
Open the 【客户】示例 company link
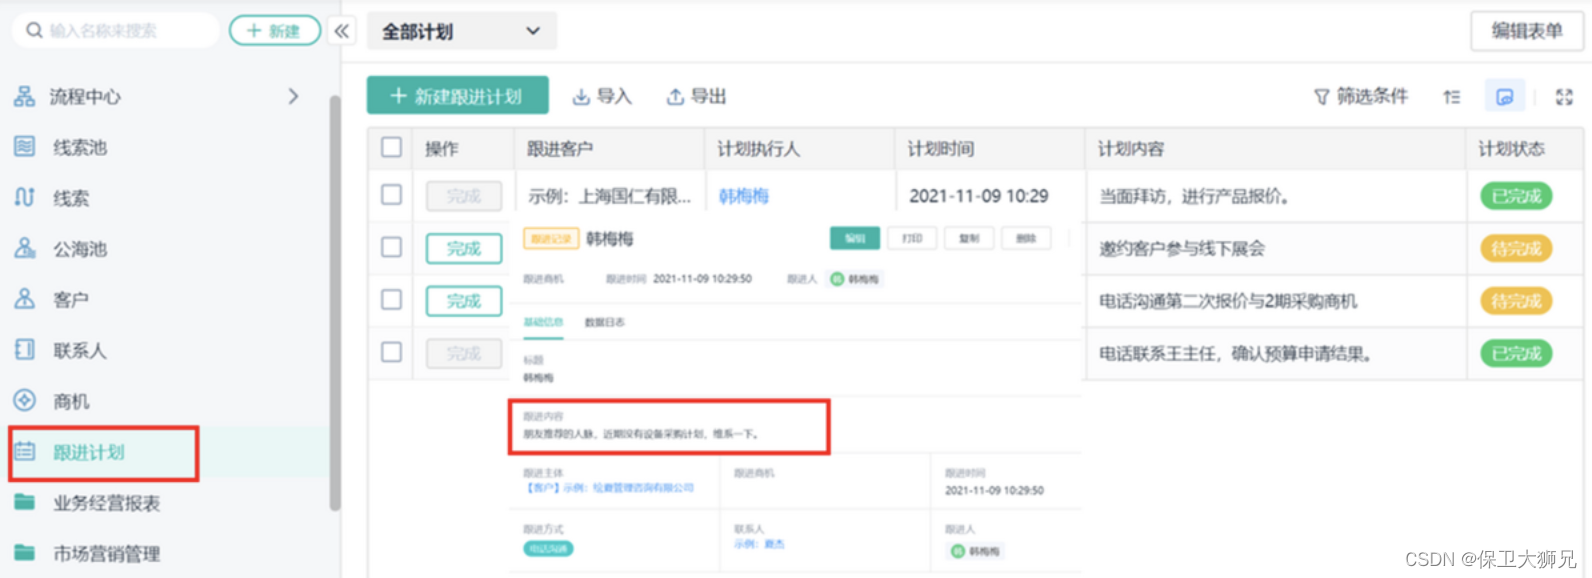pyautogui.click(x=608, y=488)
